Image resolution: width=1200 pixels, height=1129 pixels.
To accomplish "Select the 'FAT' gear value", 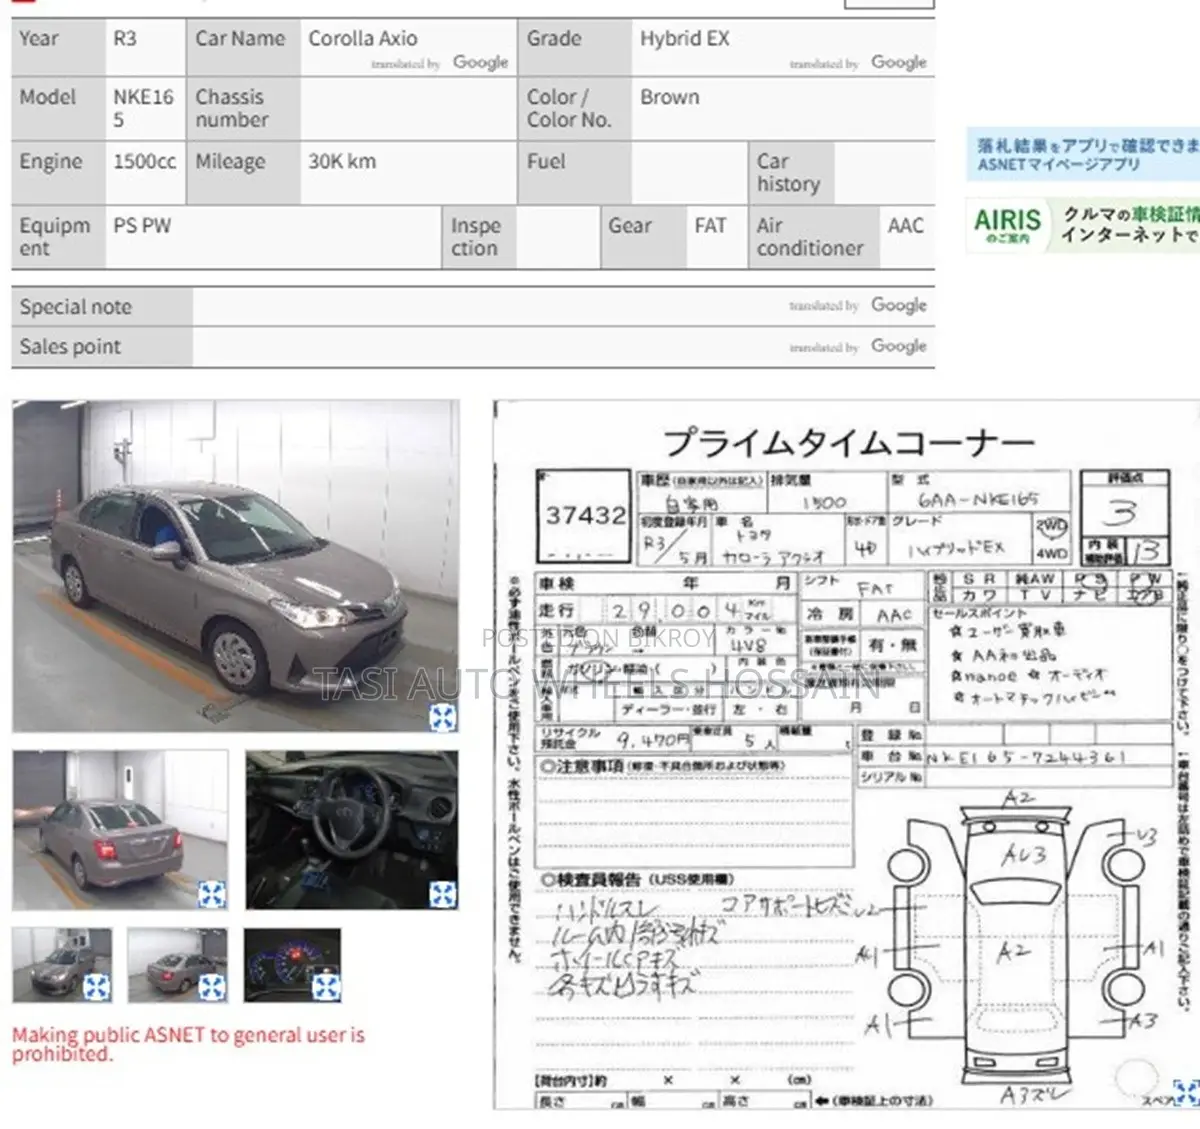I will point(710,226).
